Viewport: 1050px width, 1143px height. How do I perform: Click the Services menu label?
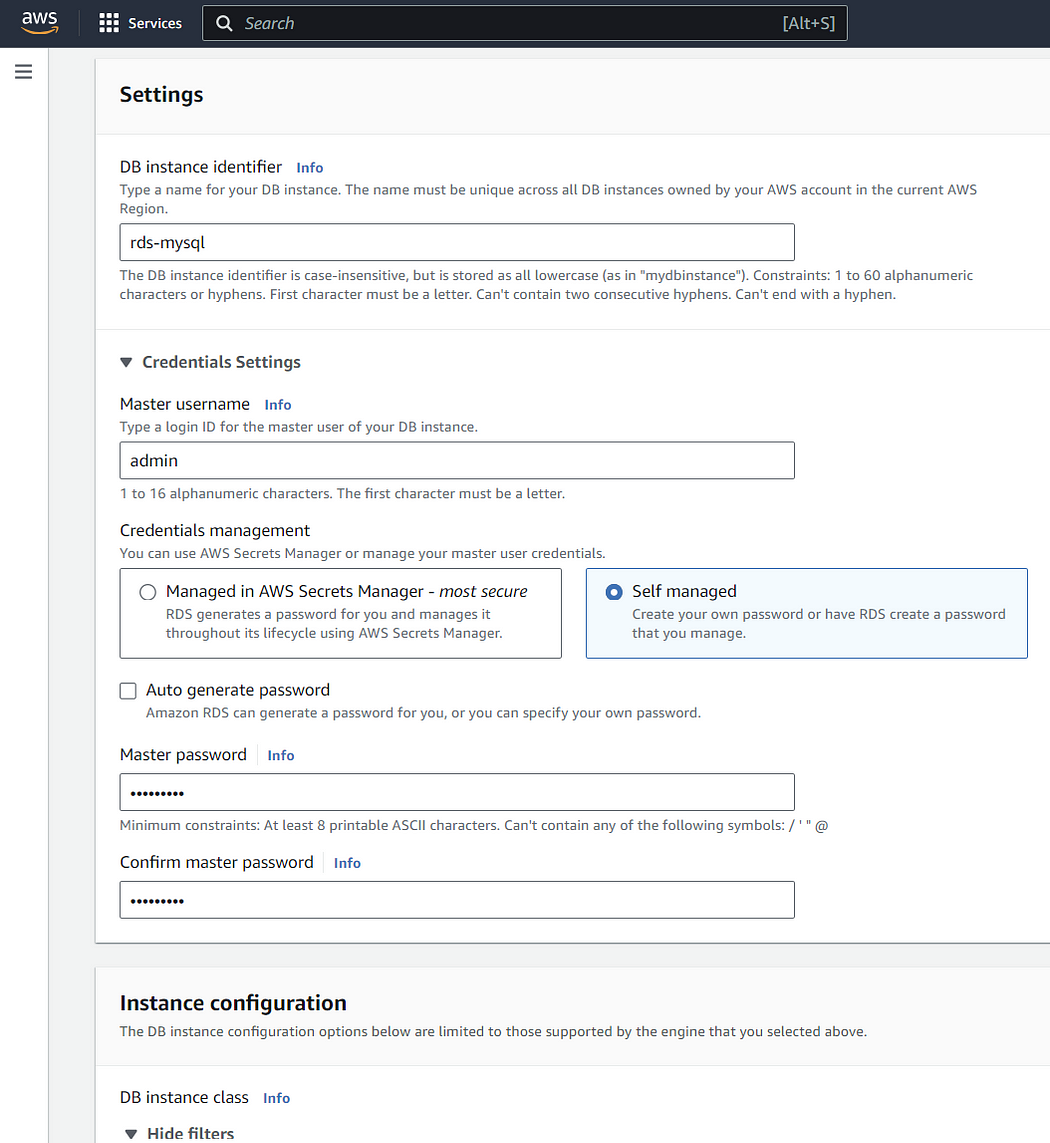pos(155,23)
